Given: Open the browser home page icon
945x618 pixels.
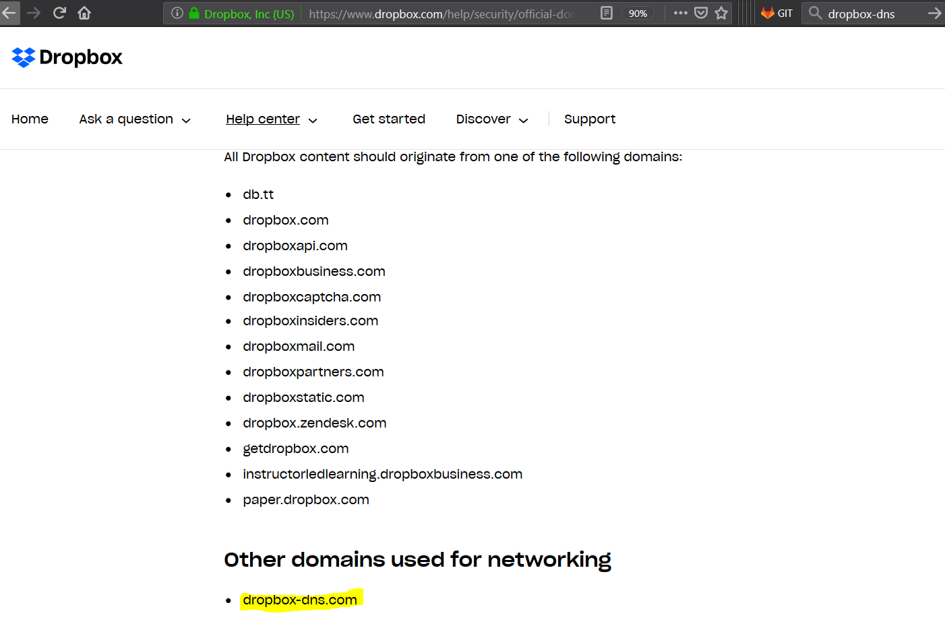Looking at the screenshot, I should click(x=84, y=13).
